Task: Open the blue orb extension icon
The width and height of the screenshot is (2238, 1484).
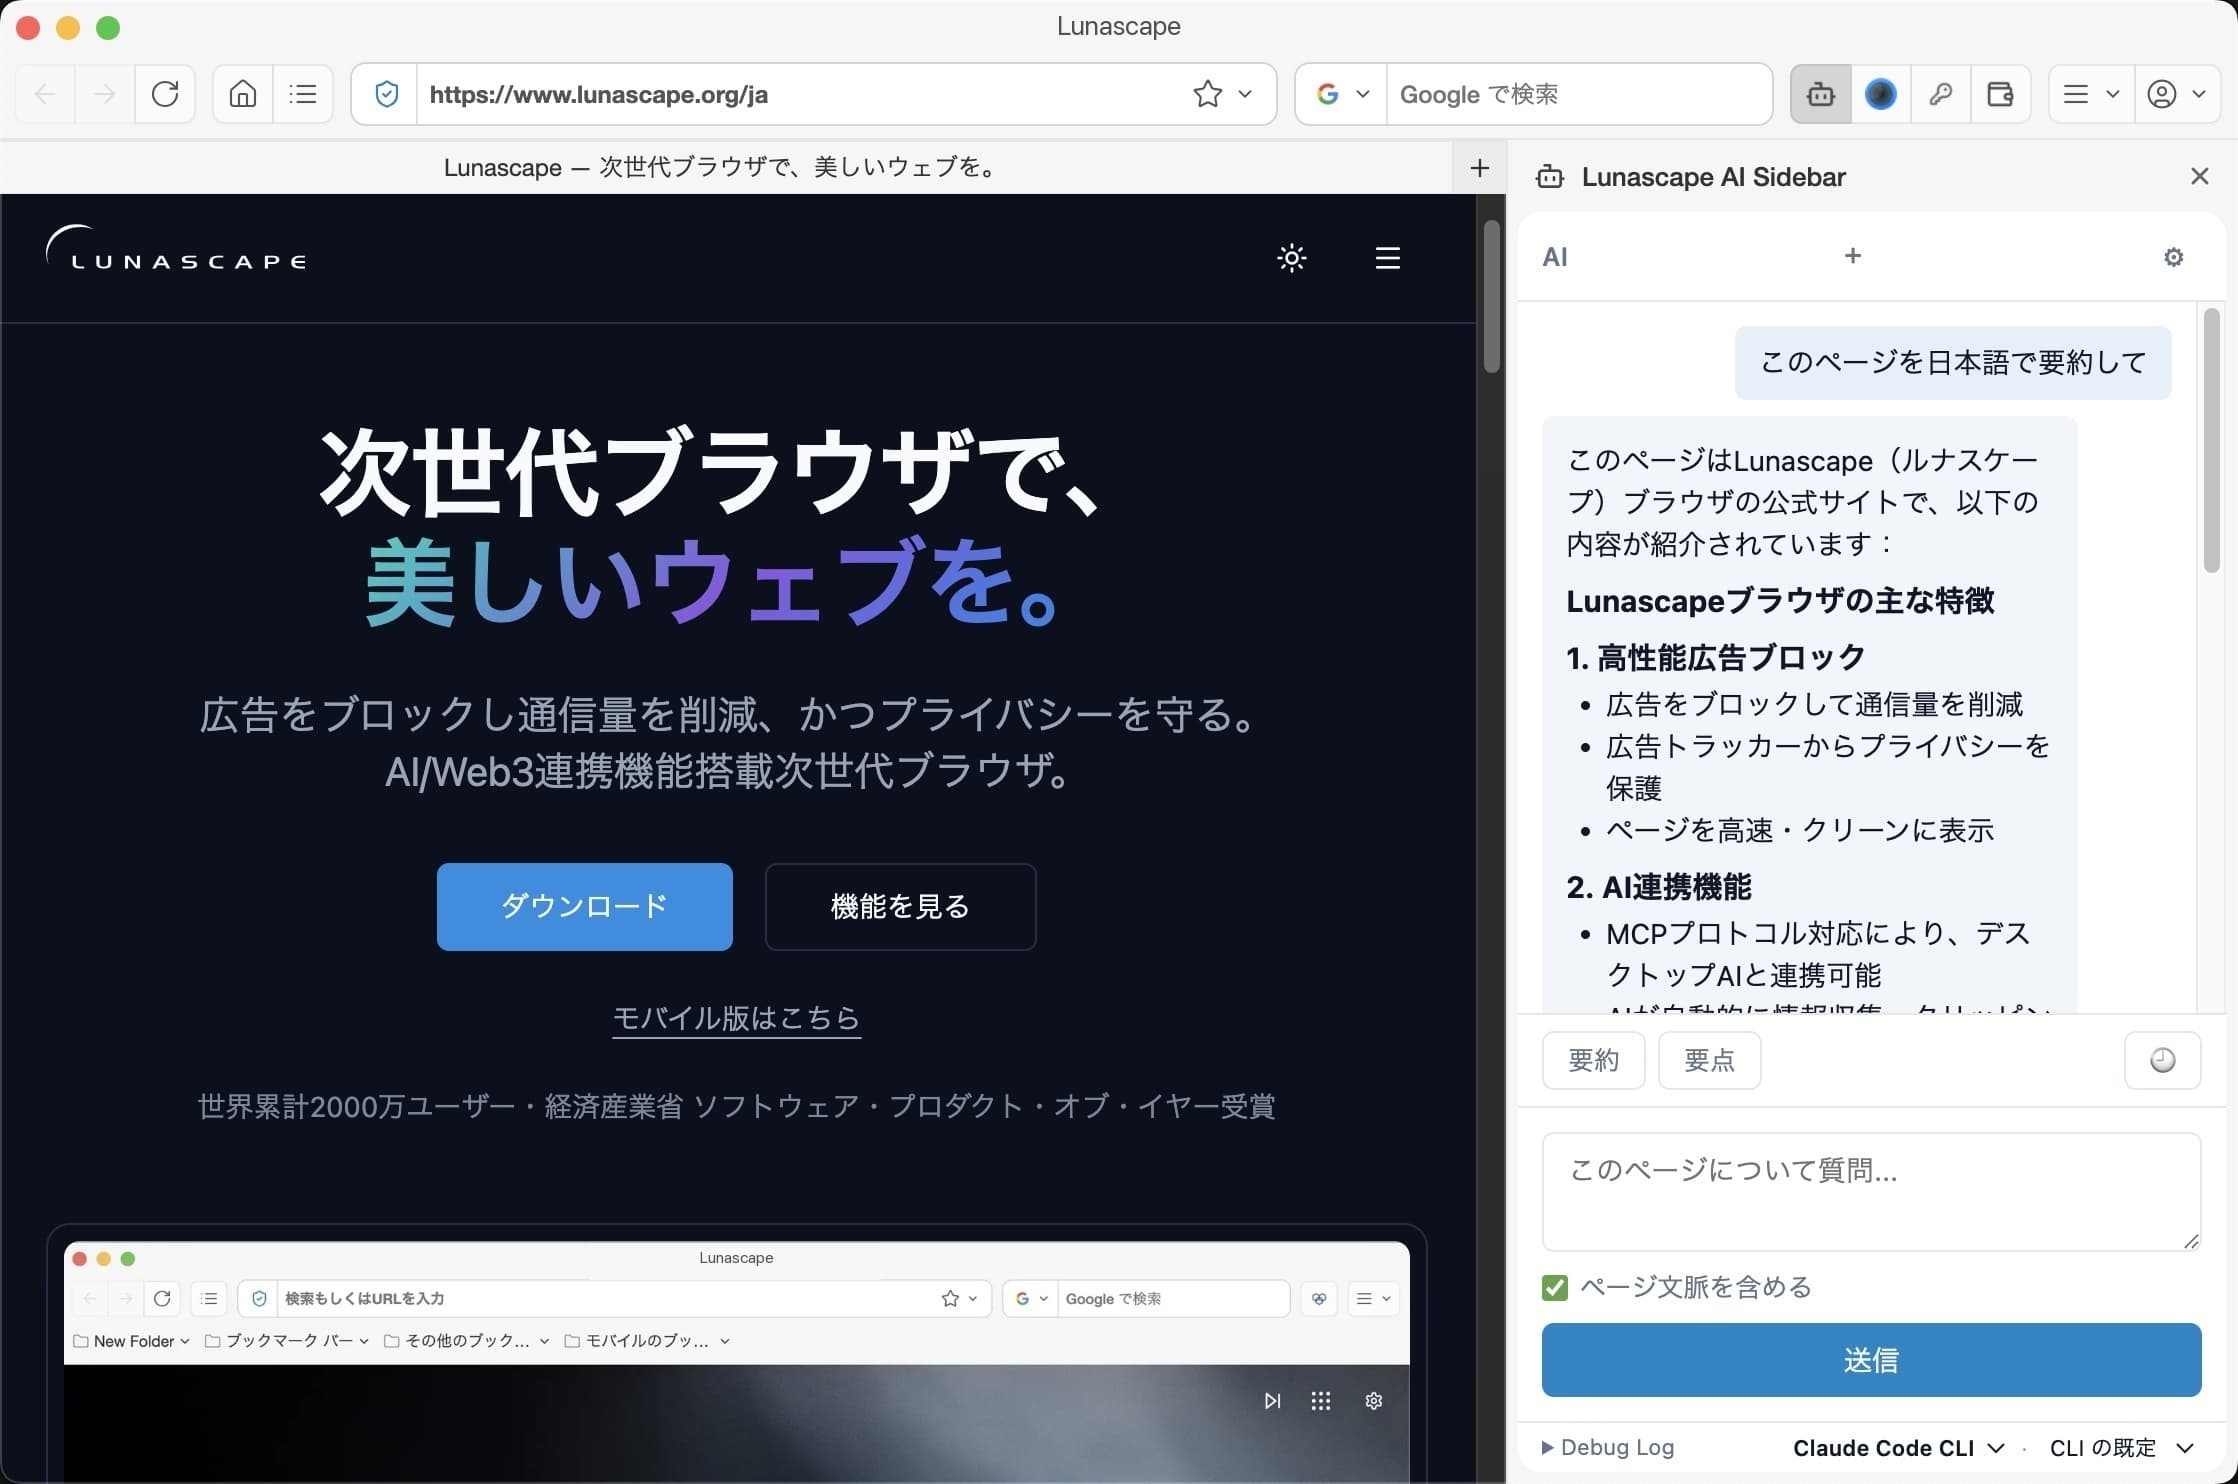Action: [1880, 94]
